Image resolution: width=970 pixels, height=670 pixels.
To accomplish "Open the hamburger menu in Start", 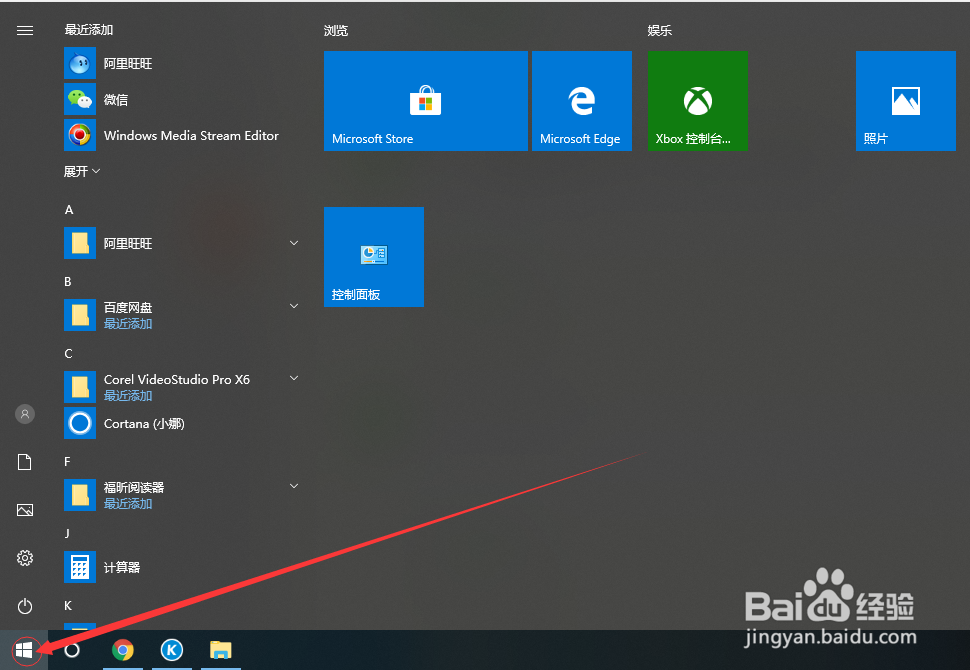I will pyautogui.click(x=25, y=30).
